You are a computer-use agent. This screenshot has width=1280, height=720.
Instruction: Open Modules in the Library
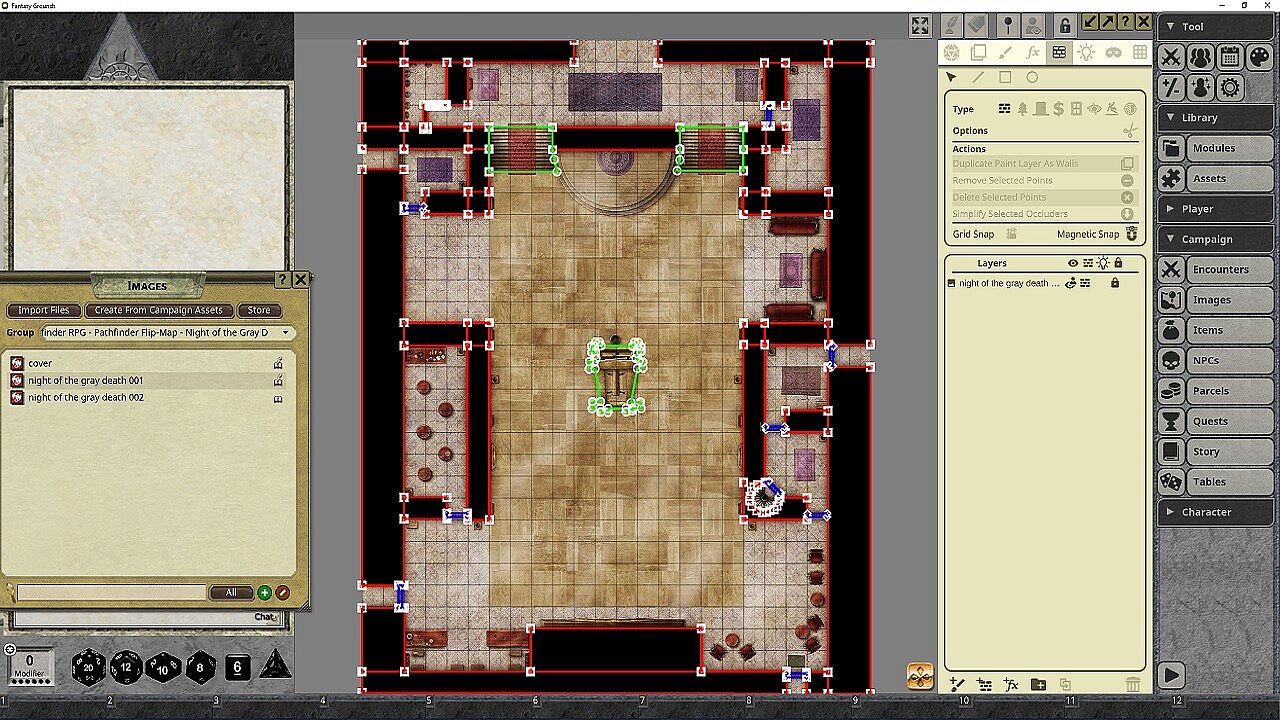pyautogui.click(x=1216, y=148)
